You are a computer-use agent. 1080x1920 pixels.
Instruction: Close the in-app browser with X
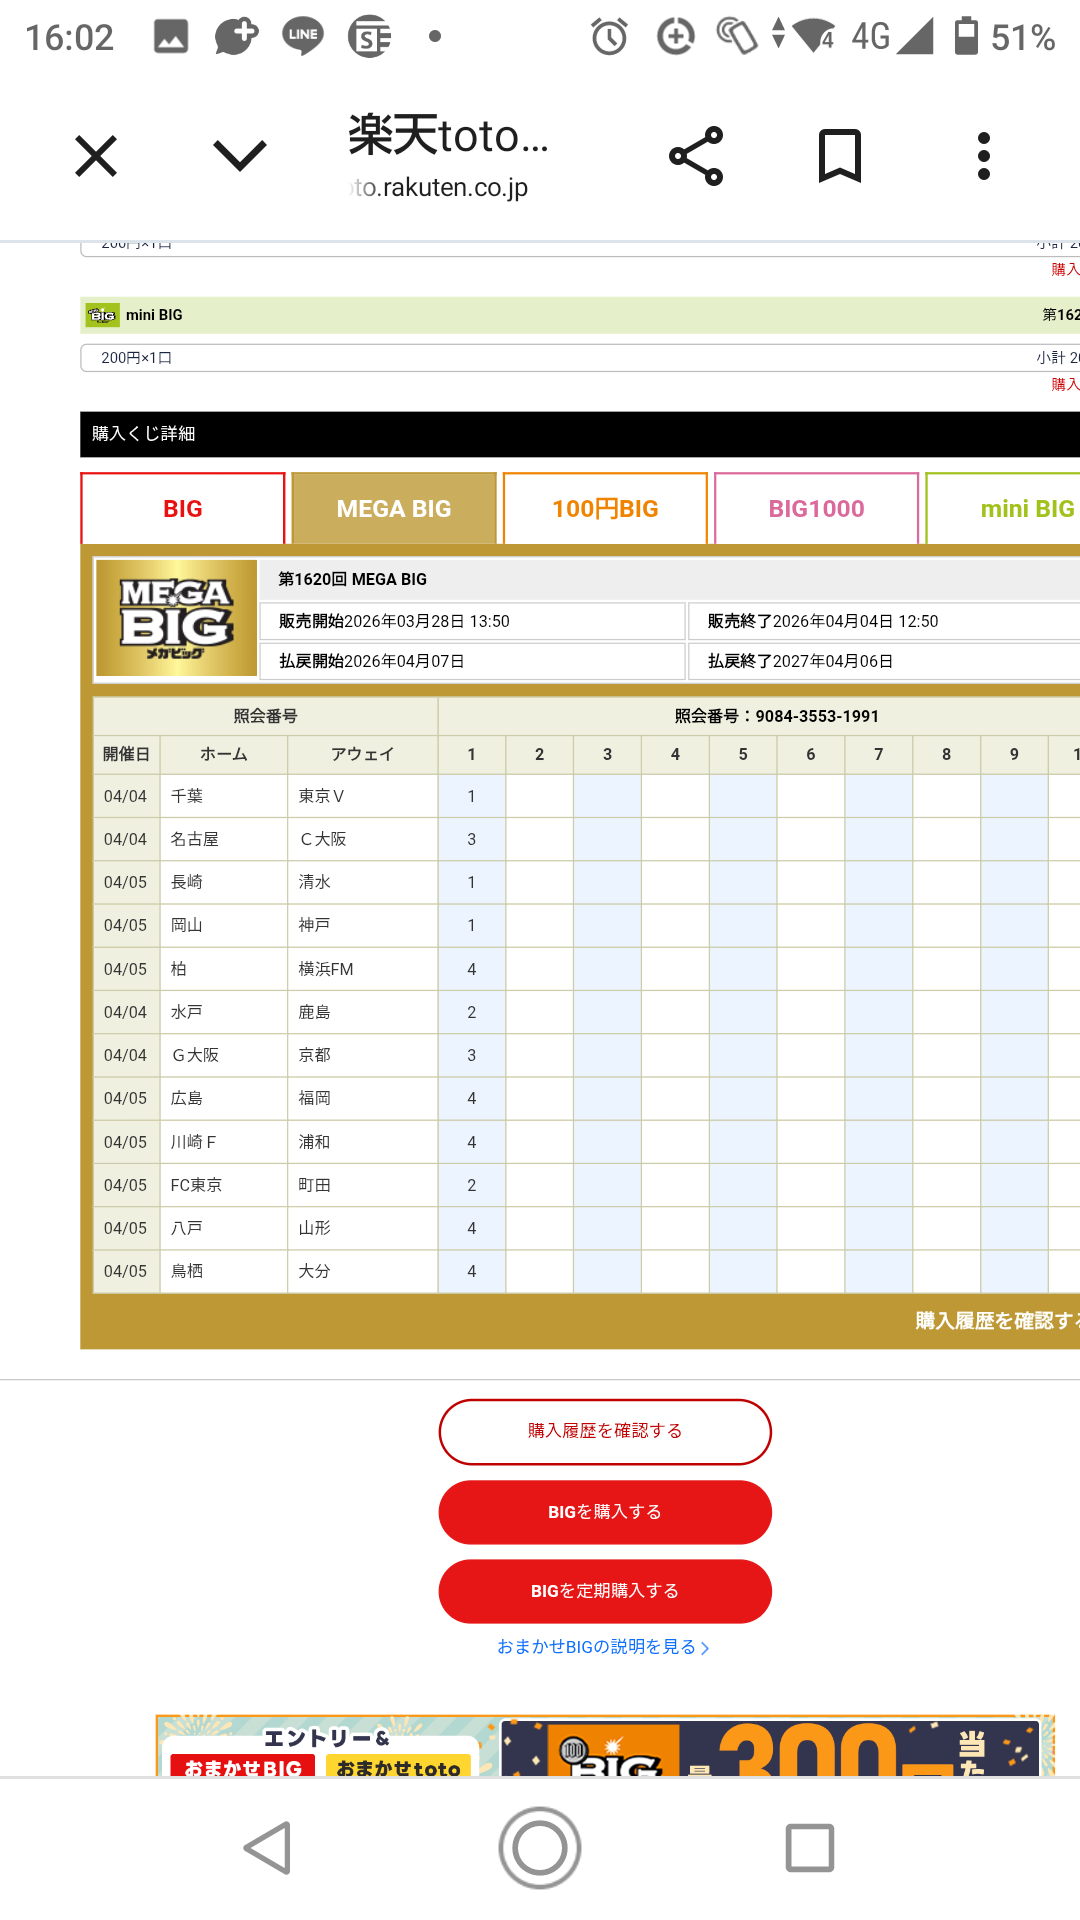click(x=96, y=156)
